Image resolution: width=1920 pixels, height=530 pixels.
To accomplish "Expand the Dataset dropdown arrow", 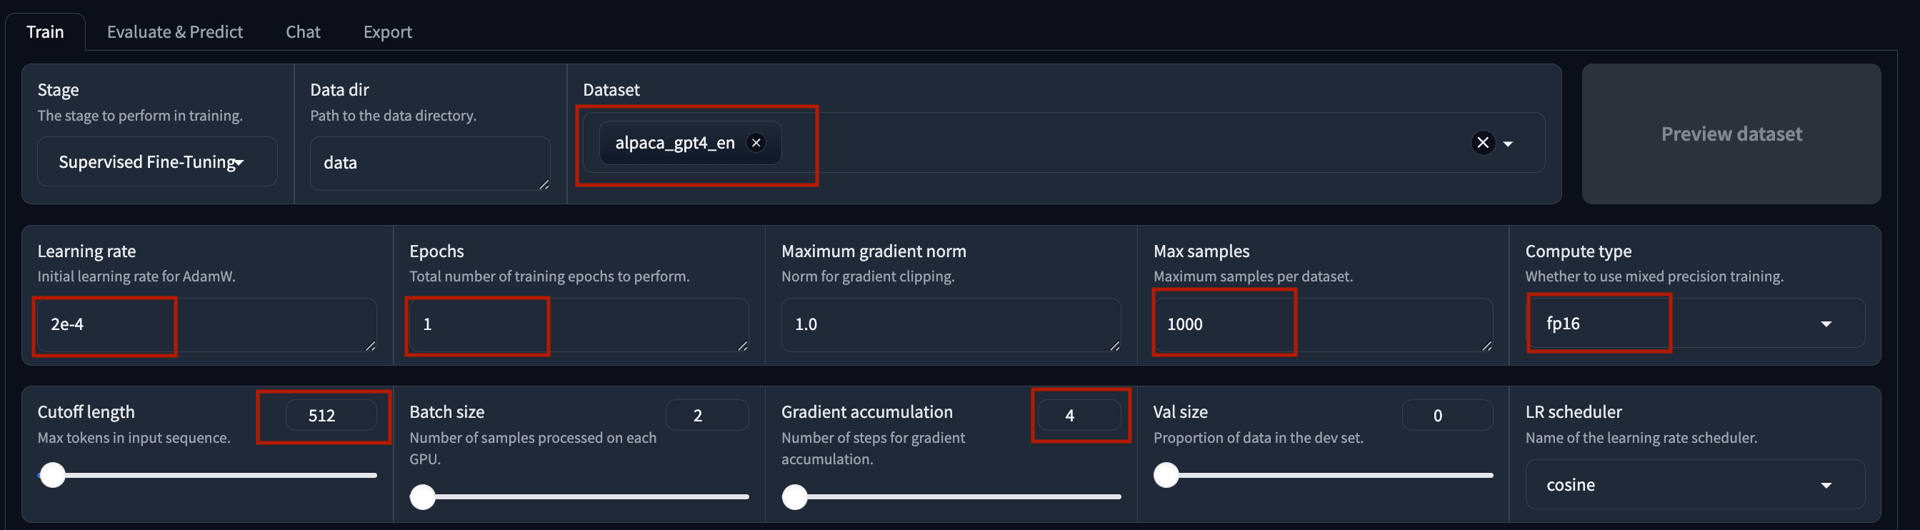I will [x=1508, y=144].
